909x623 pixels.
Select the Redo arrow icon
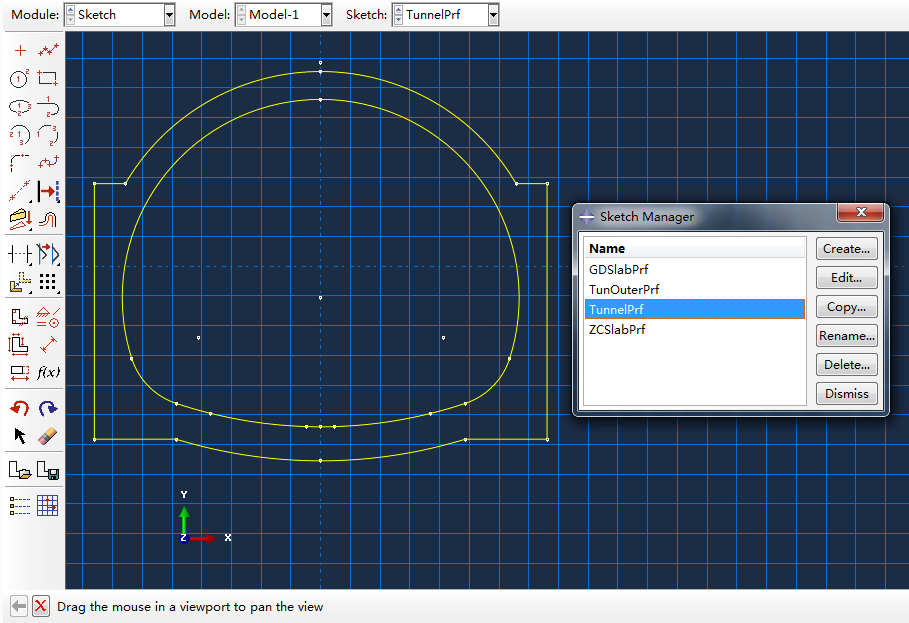pos(46,407)
